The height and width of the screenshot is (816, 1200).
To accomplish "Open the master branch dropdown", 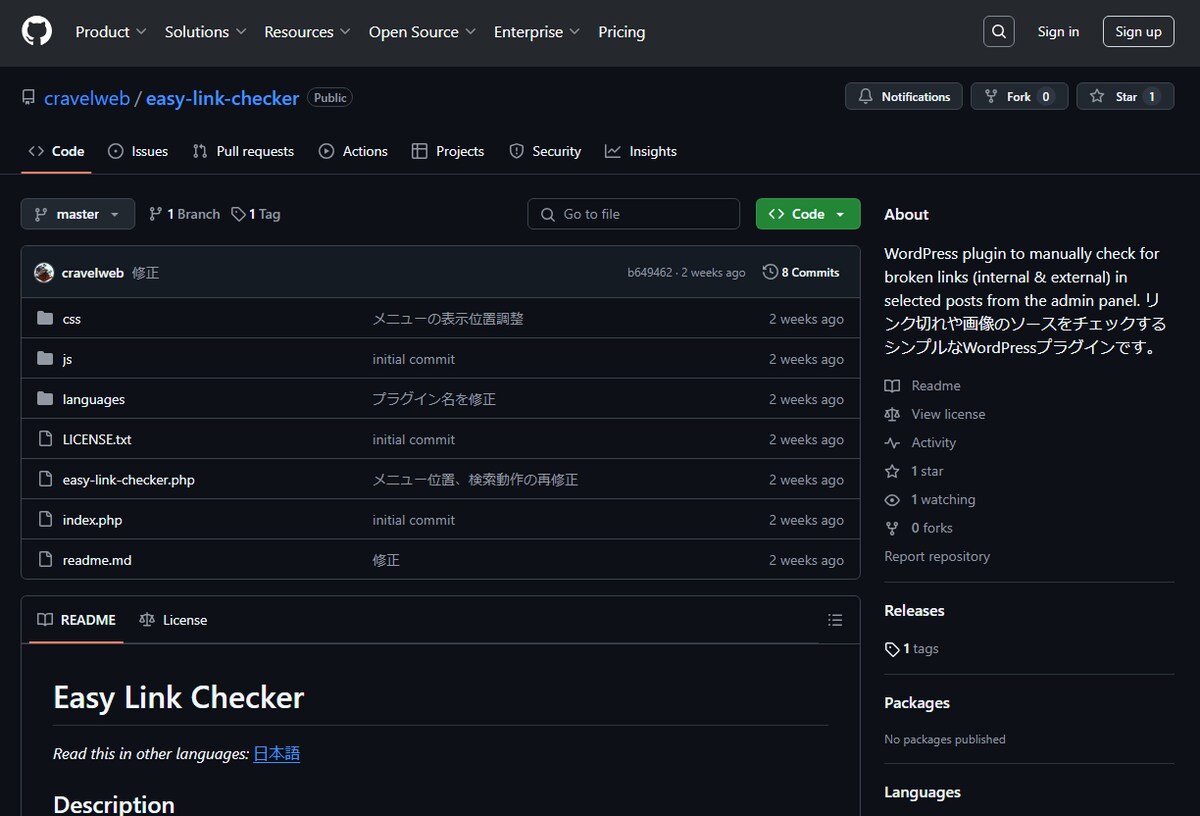I will point(77,214).
